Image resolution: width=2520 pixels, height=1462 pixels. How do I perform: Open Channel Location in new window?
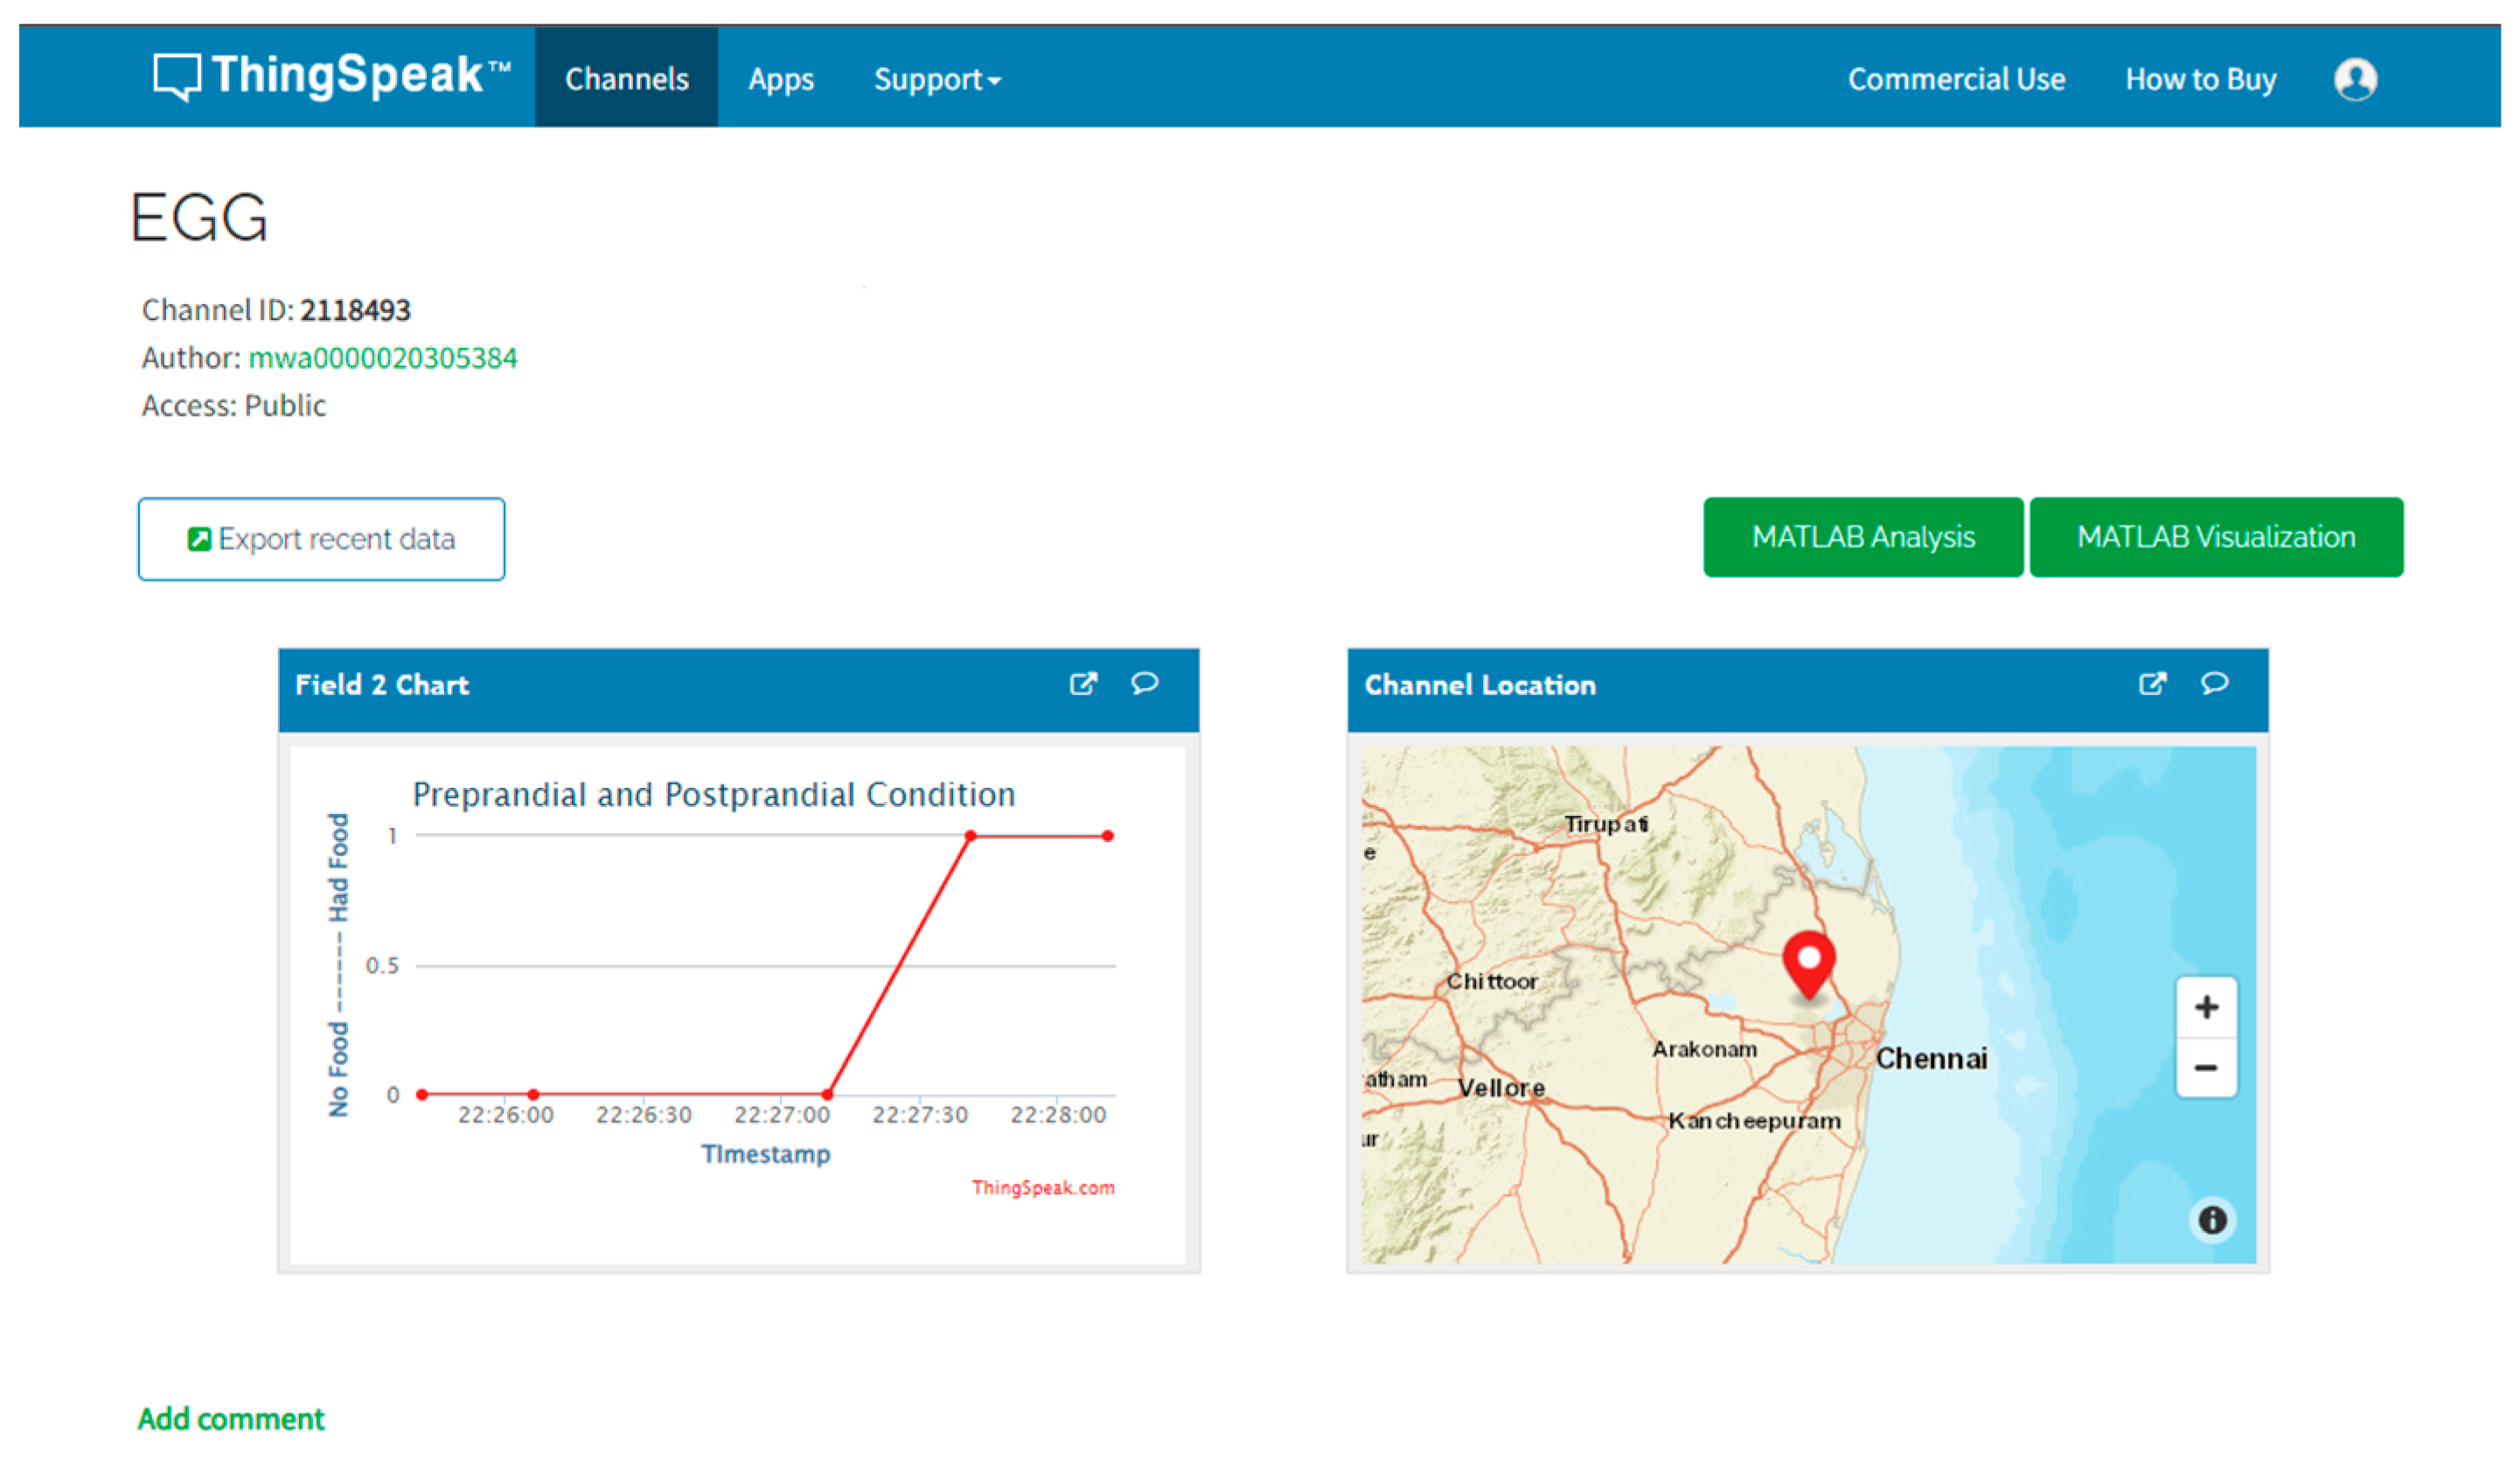pyautogui.click(x=2152, y=684)
